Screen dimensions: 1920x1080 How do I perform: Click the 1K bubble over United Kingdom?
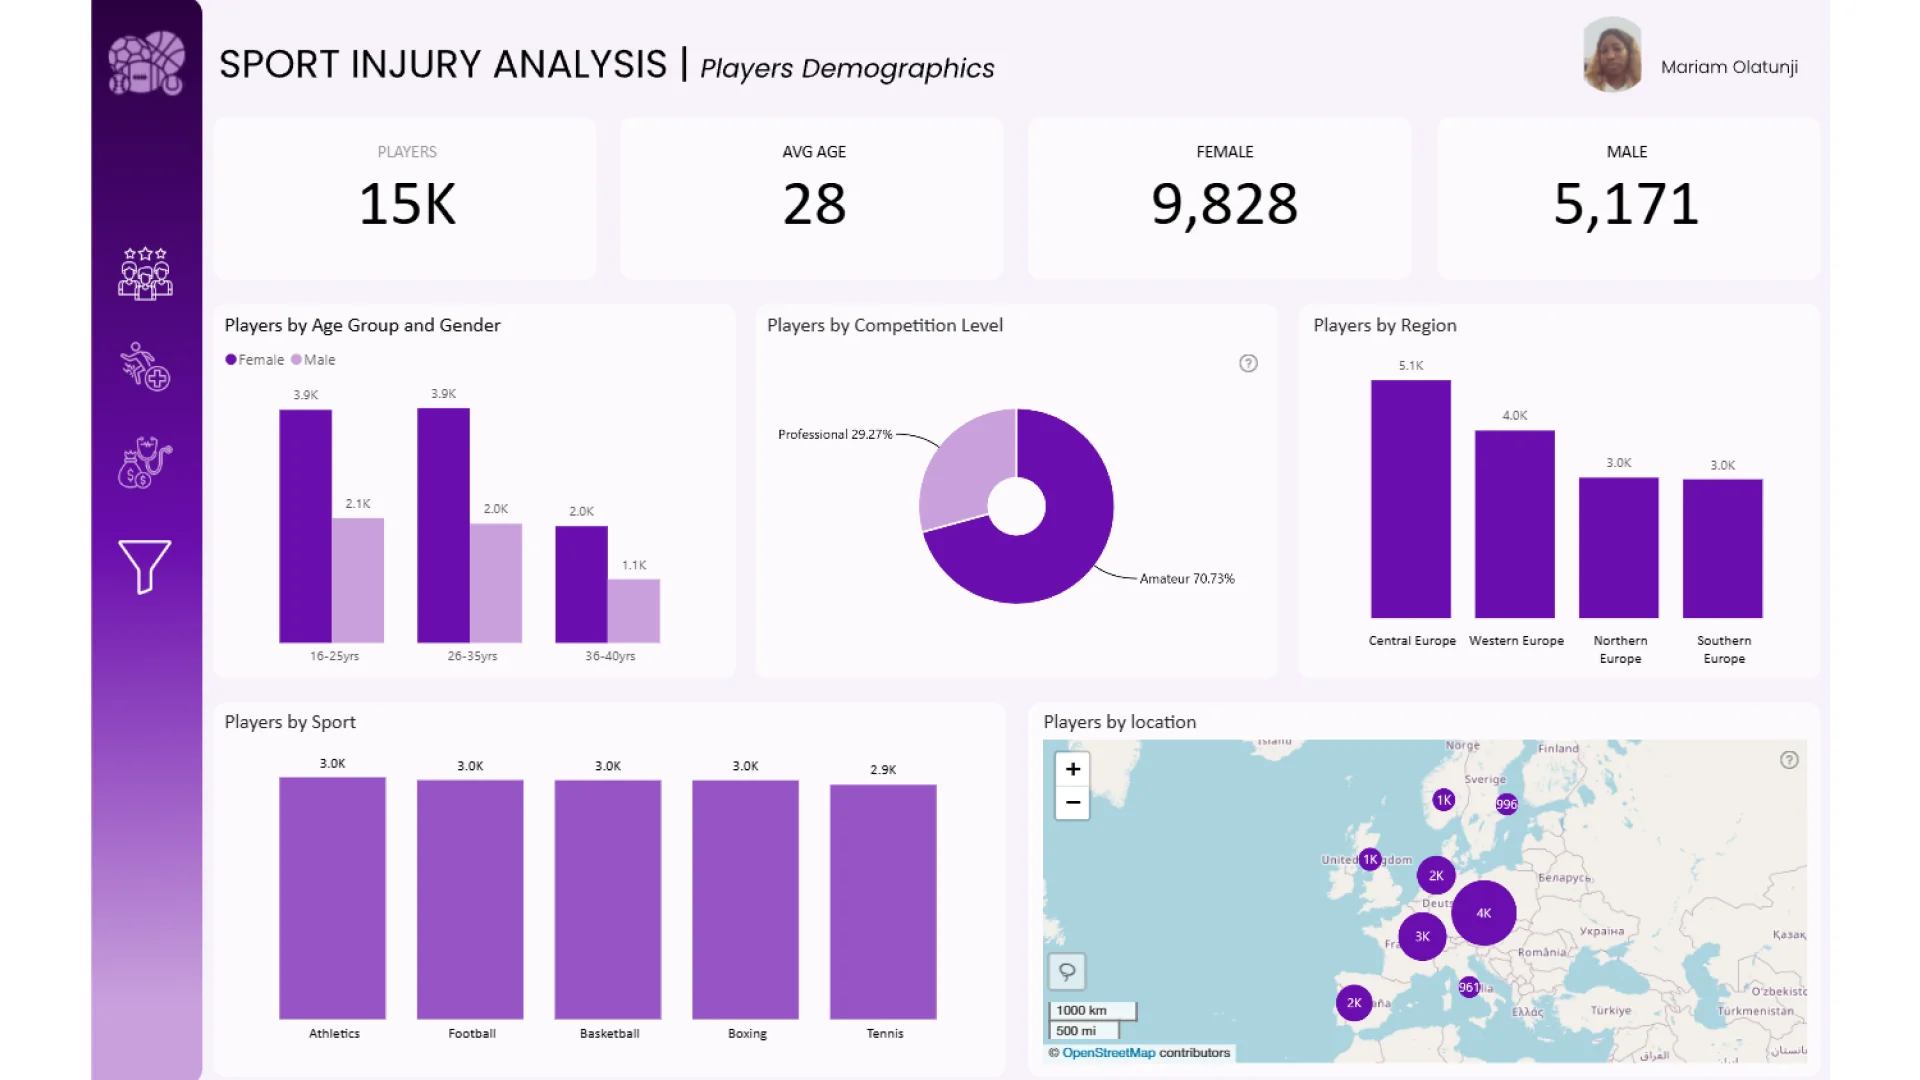[1370, 859]
